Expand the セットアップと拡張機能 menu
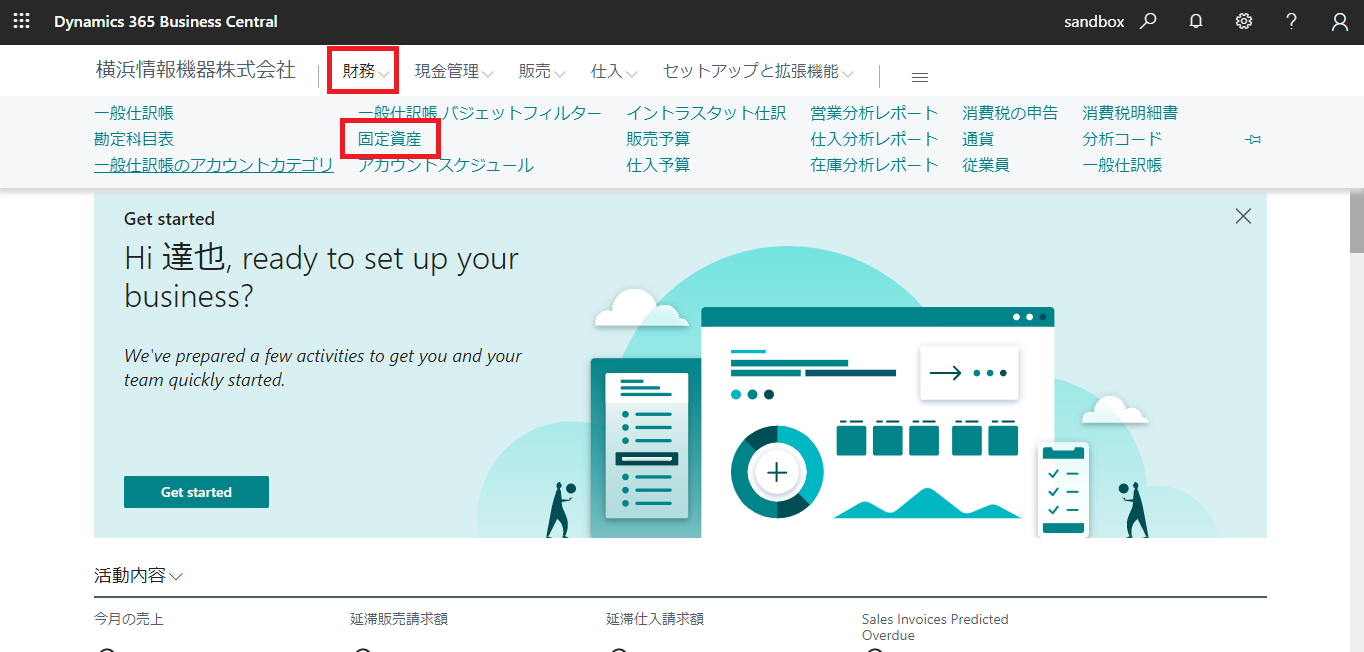 (758, 72)
